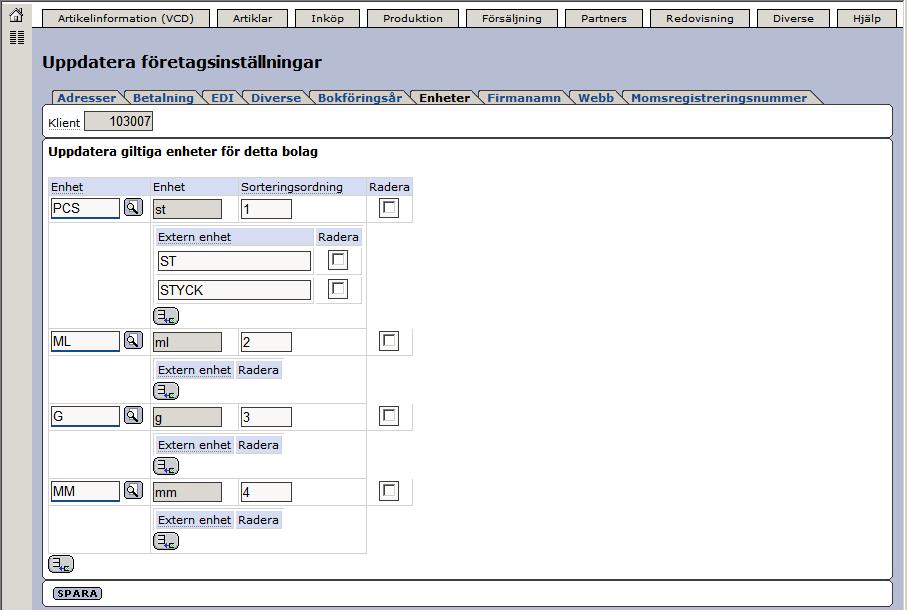Focus the ML unit code field
907x610 pixels.
click(85, 341)
